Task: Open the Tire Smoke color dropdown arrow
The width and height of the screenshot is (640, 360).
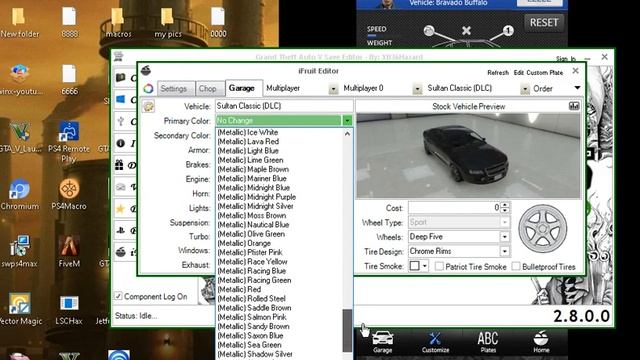Action: point(425,266)
